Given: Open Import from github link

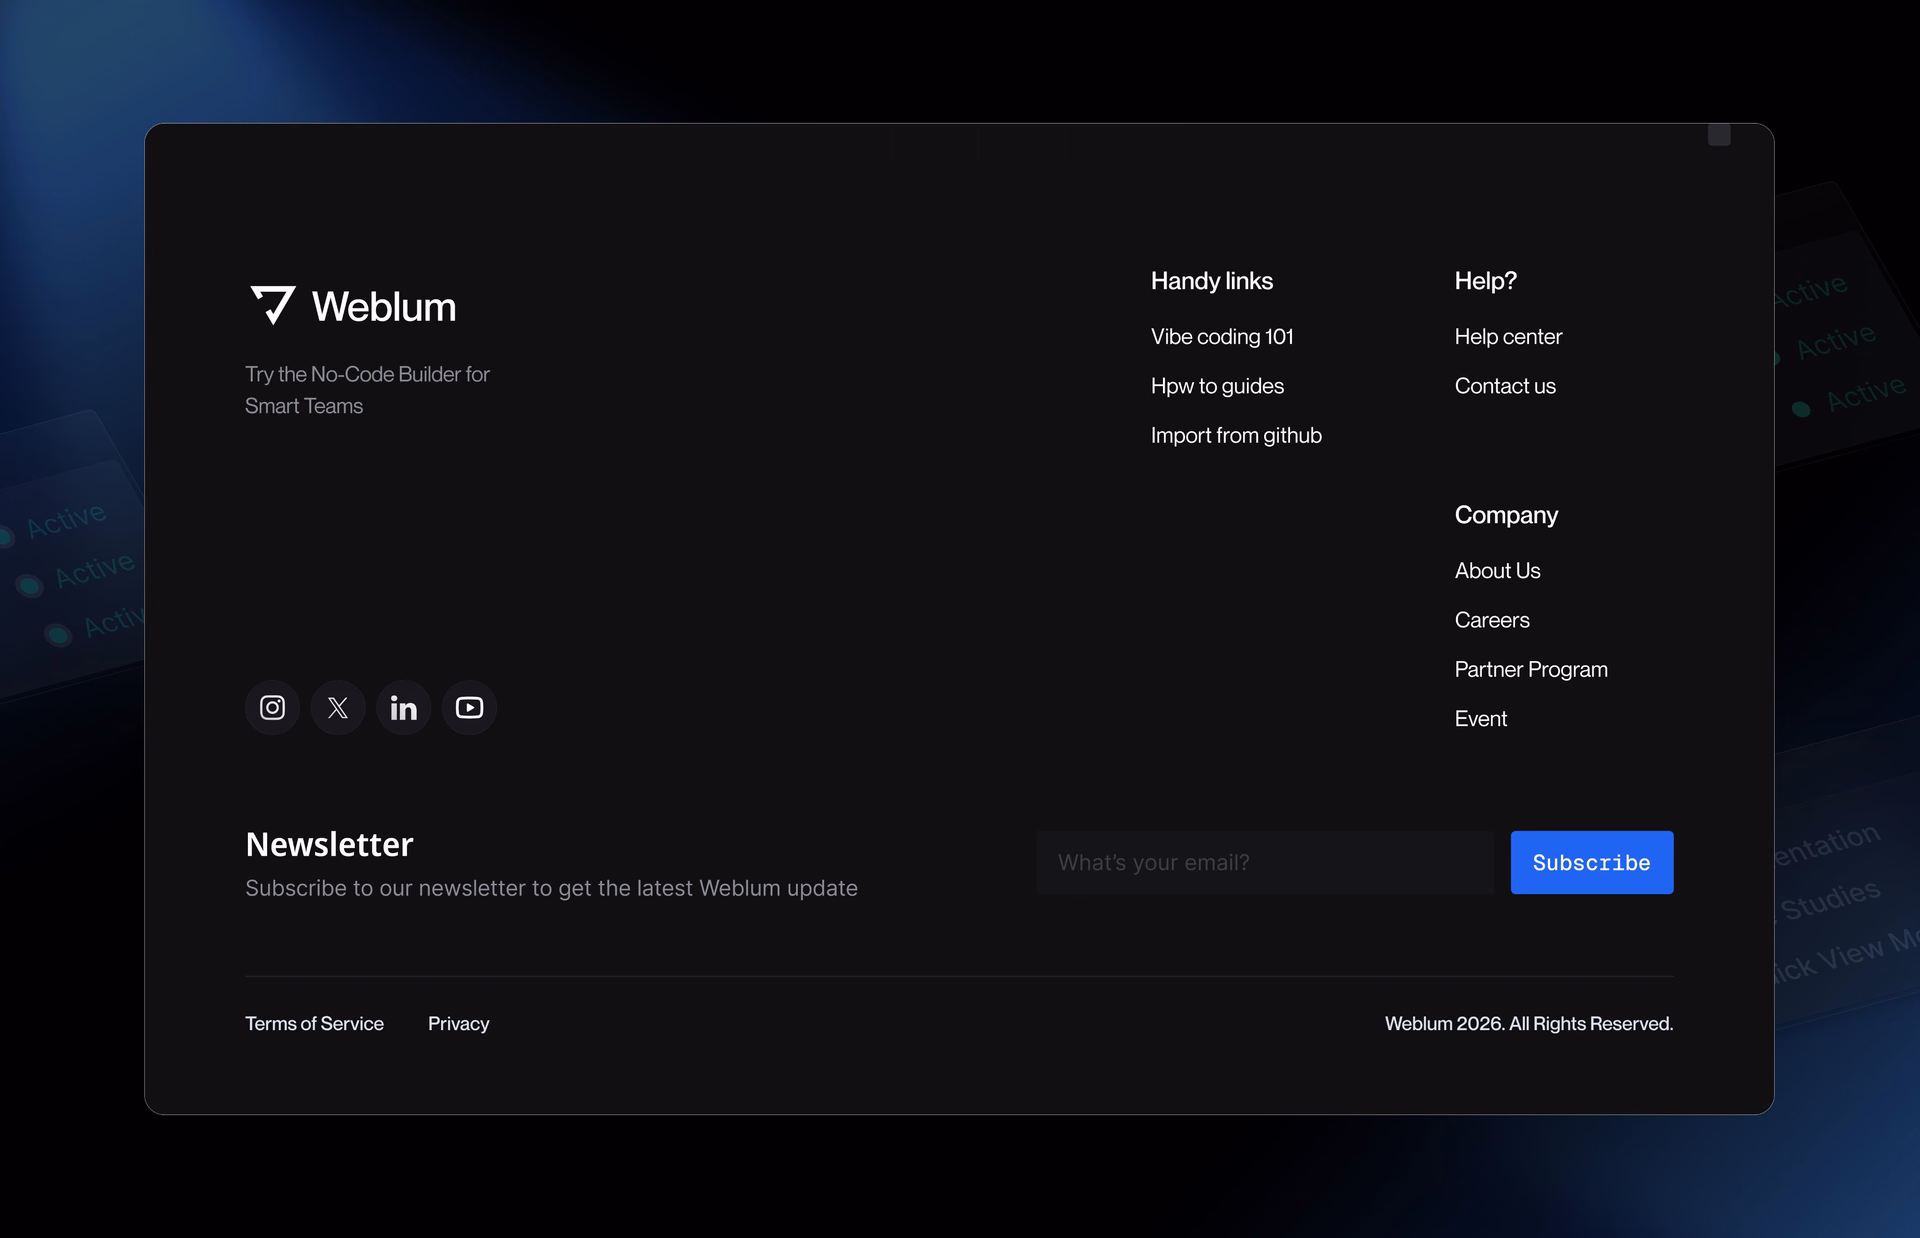Looking at the screenshot, I should click(x=1236, y=435).
